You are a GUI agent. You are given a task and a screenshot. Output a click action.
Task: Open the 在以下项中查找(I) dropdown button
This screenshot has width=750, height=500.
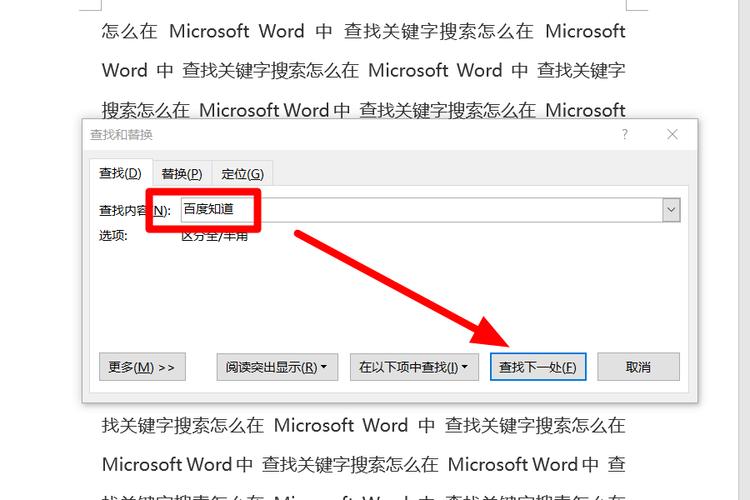[414, 367]
